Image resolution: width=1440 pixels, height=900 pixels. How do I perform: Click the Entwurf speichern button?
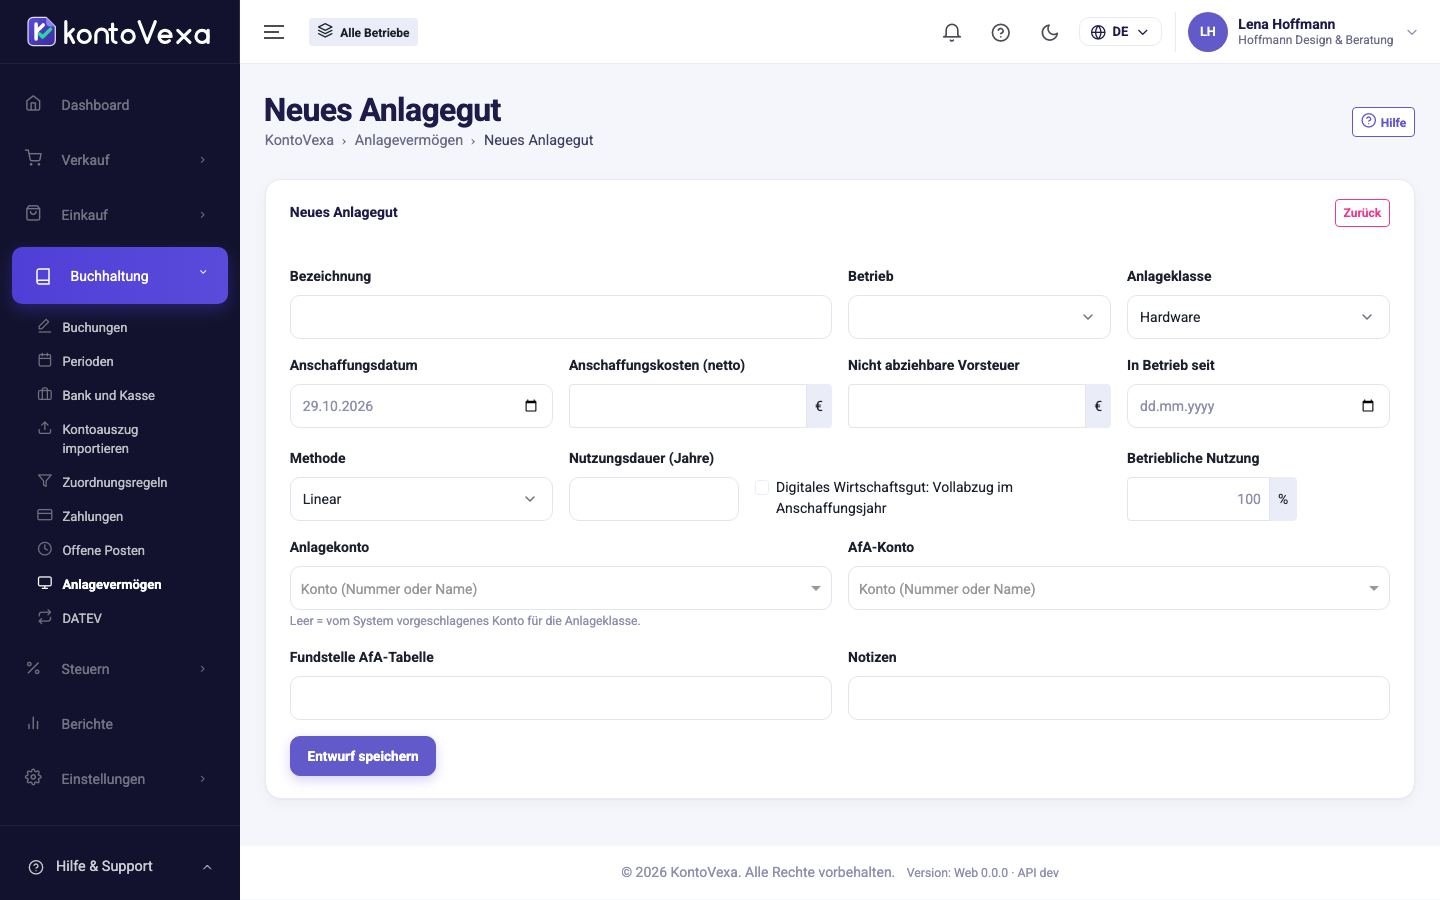click(363, 756)
